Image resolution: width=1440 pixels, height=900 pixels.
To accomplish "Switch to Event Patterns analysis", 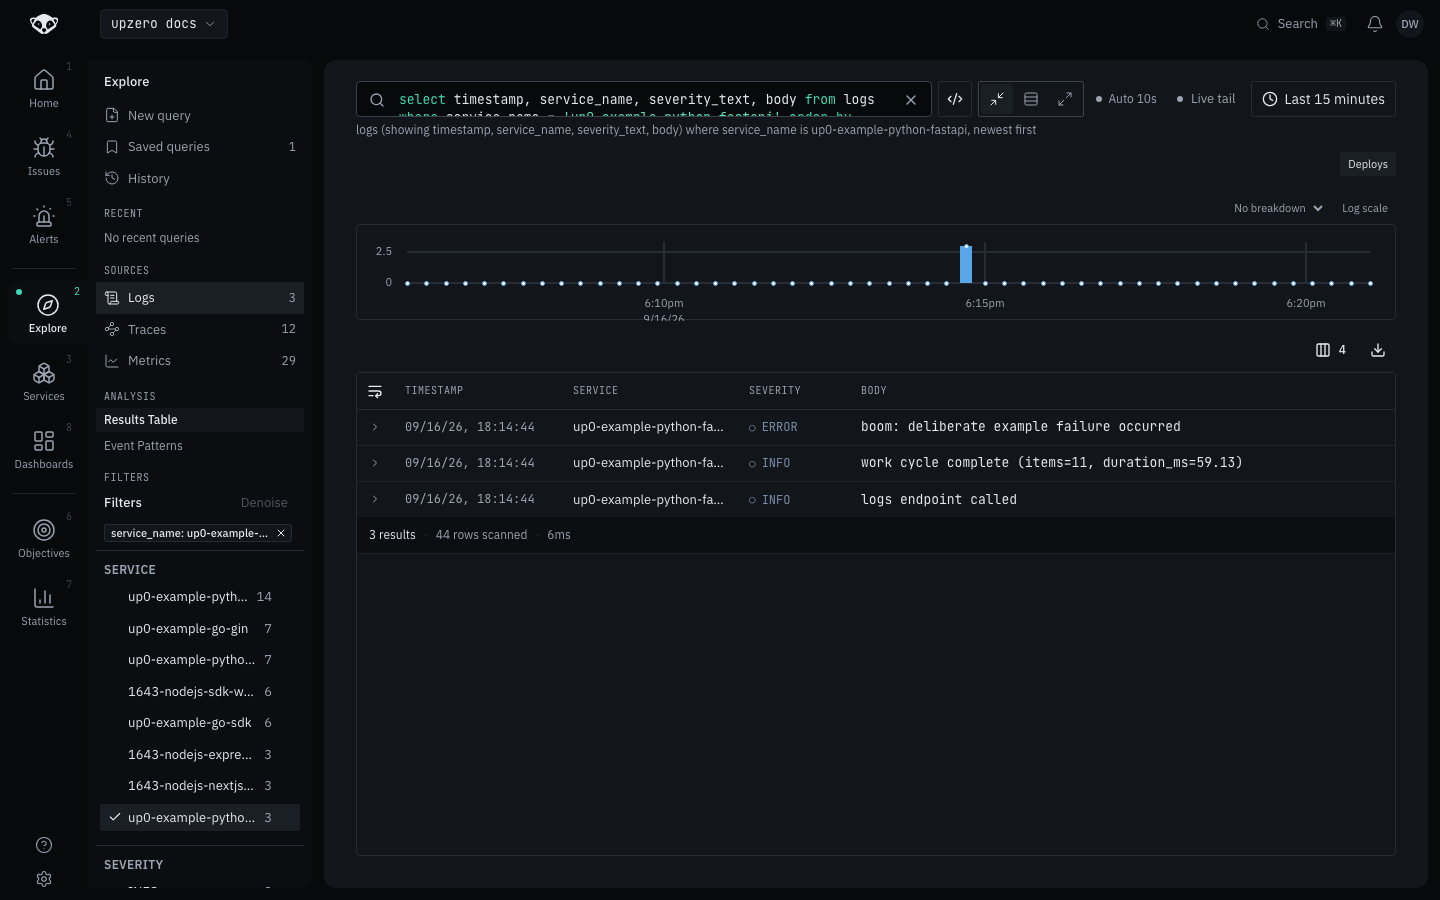I will tap(200, 446).
